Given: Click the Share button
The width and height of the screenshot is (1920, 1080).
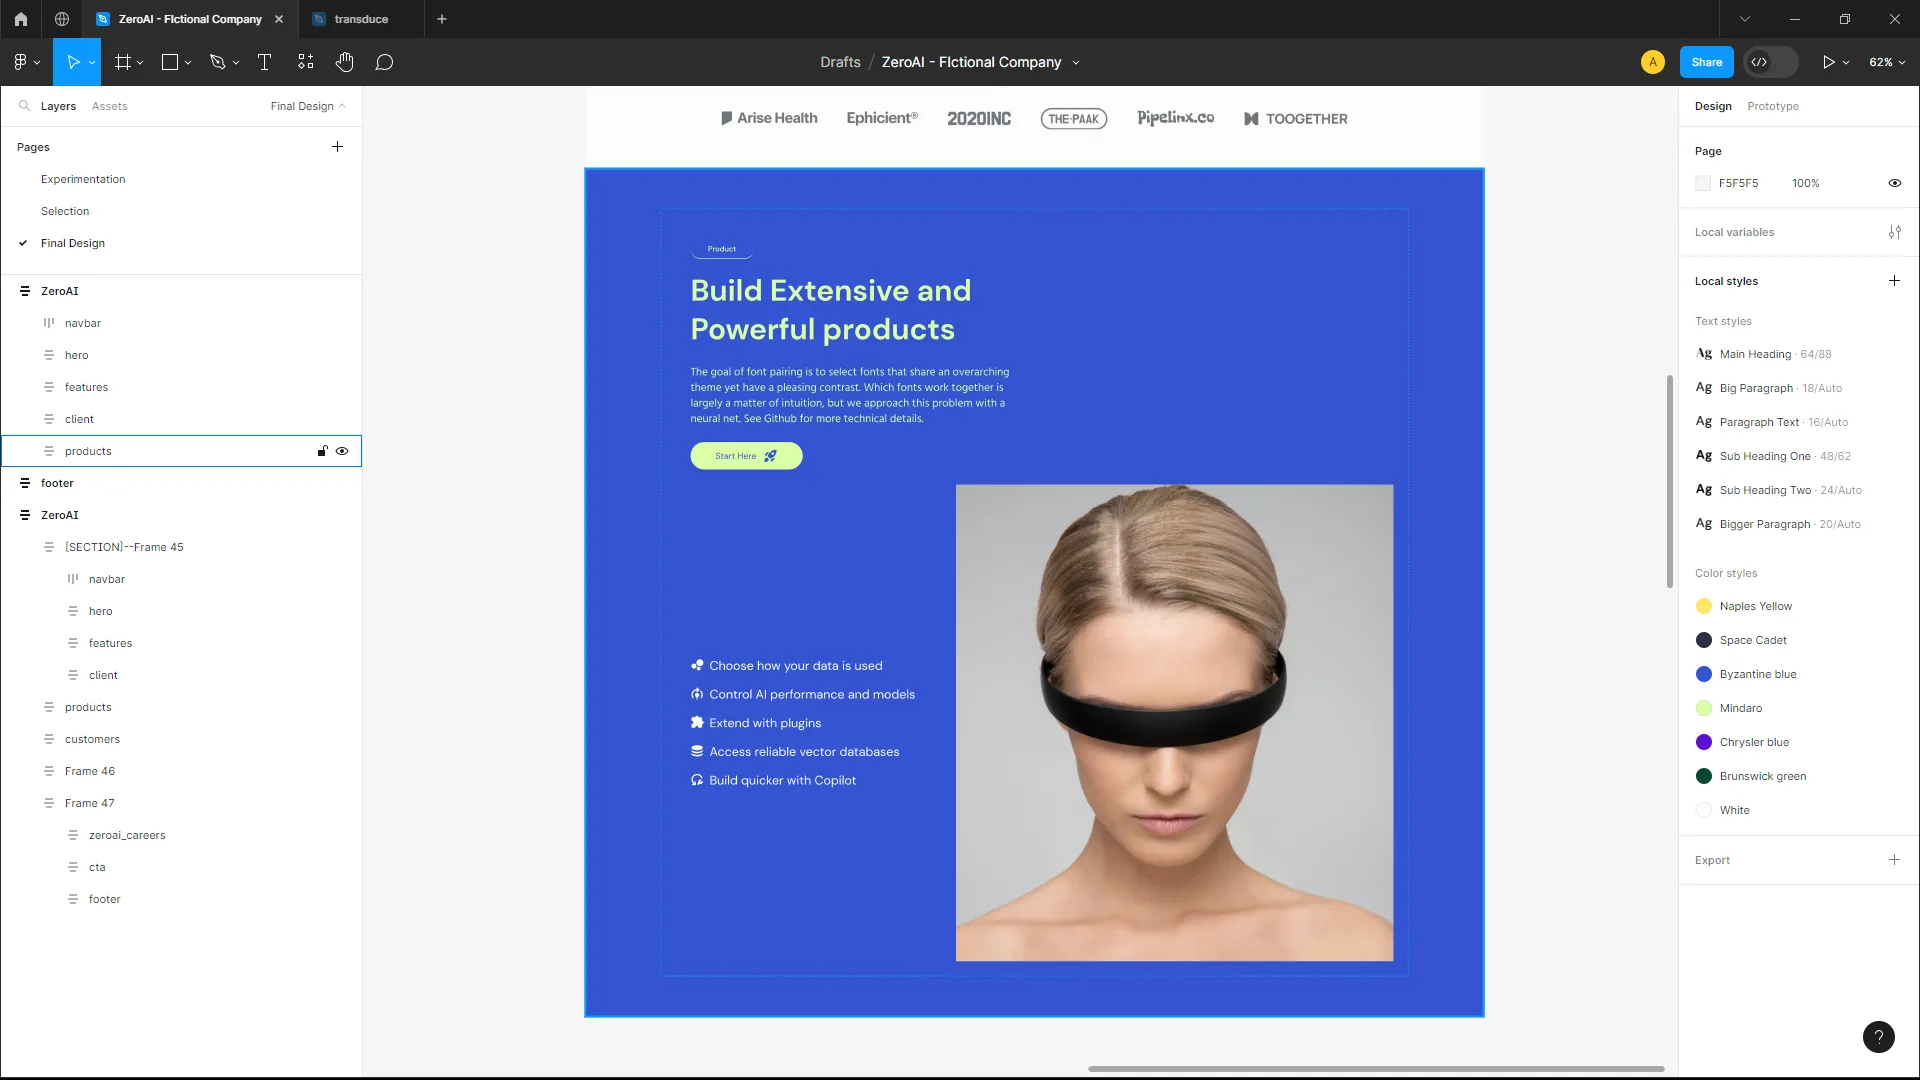Looking at the screenshot, I should [1706, 62].
